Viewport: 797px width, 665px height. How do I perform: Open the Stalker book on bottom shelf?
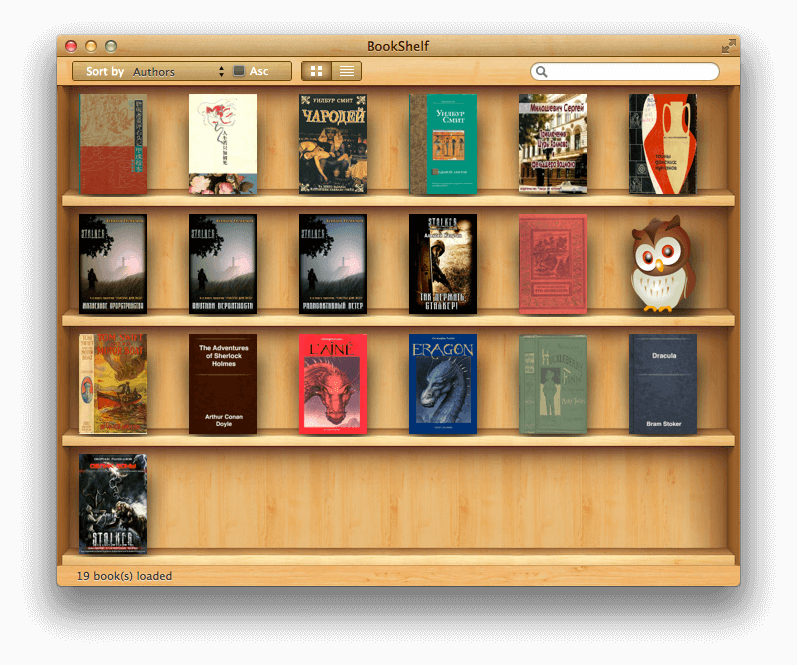point(113,504)
